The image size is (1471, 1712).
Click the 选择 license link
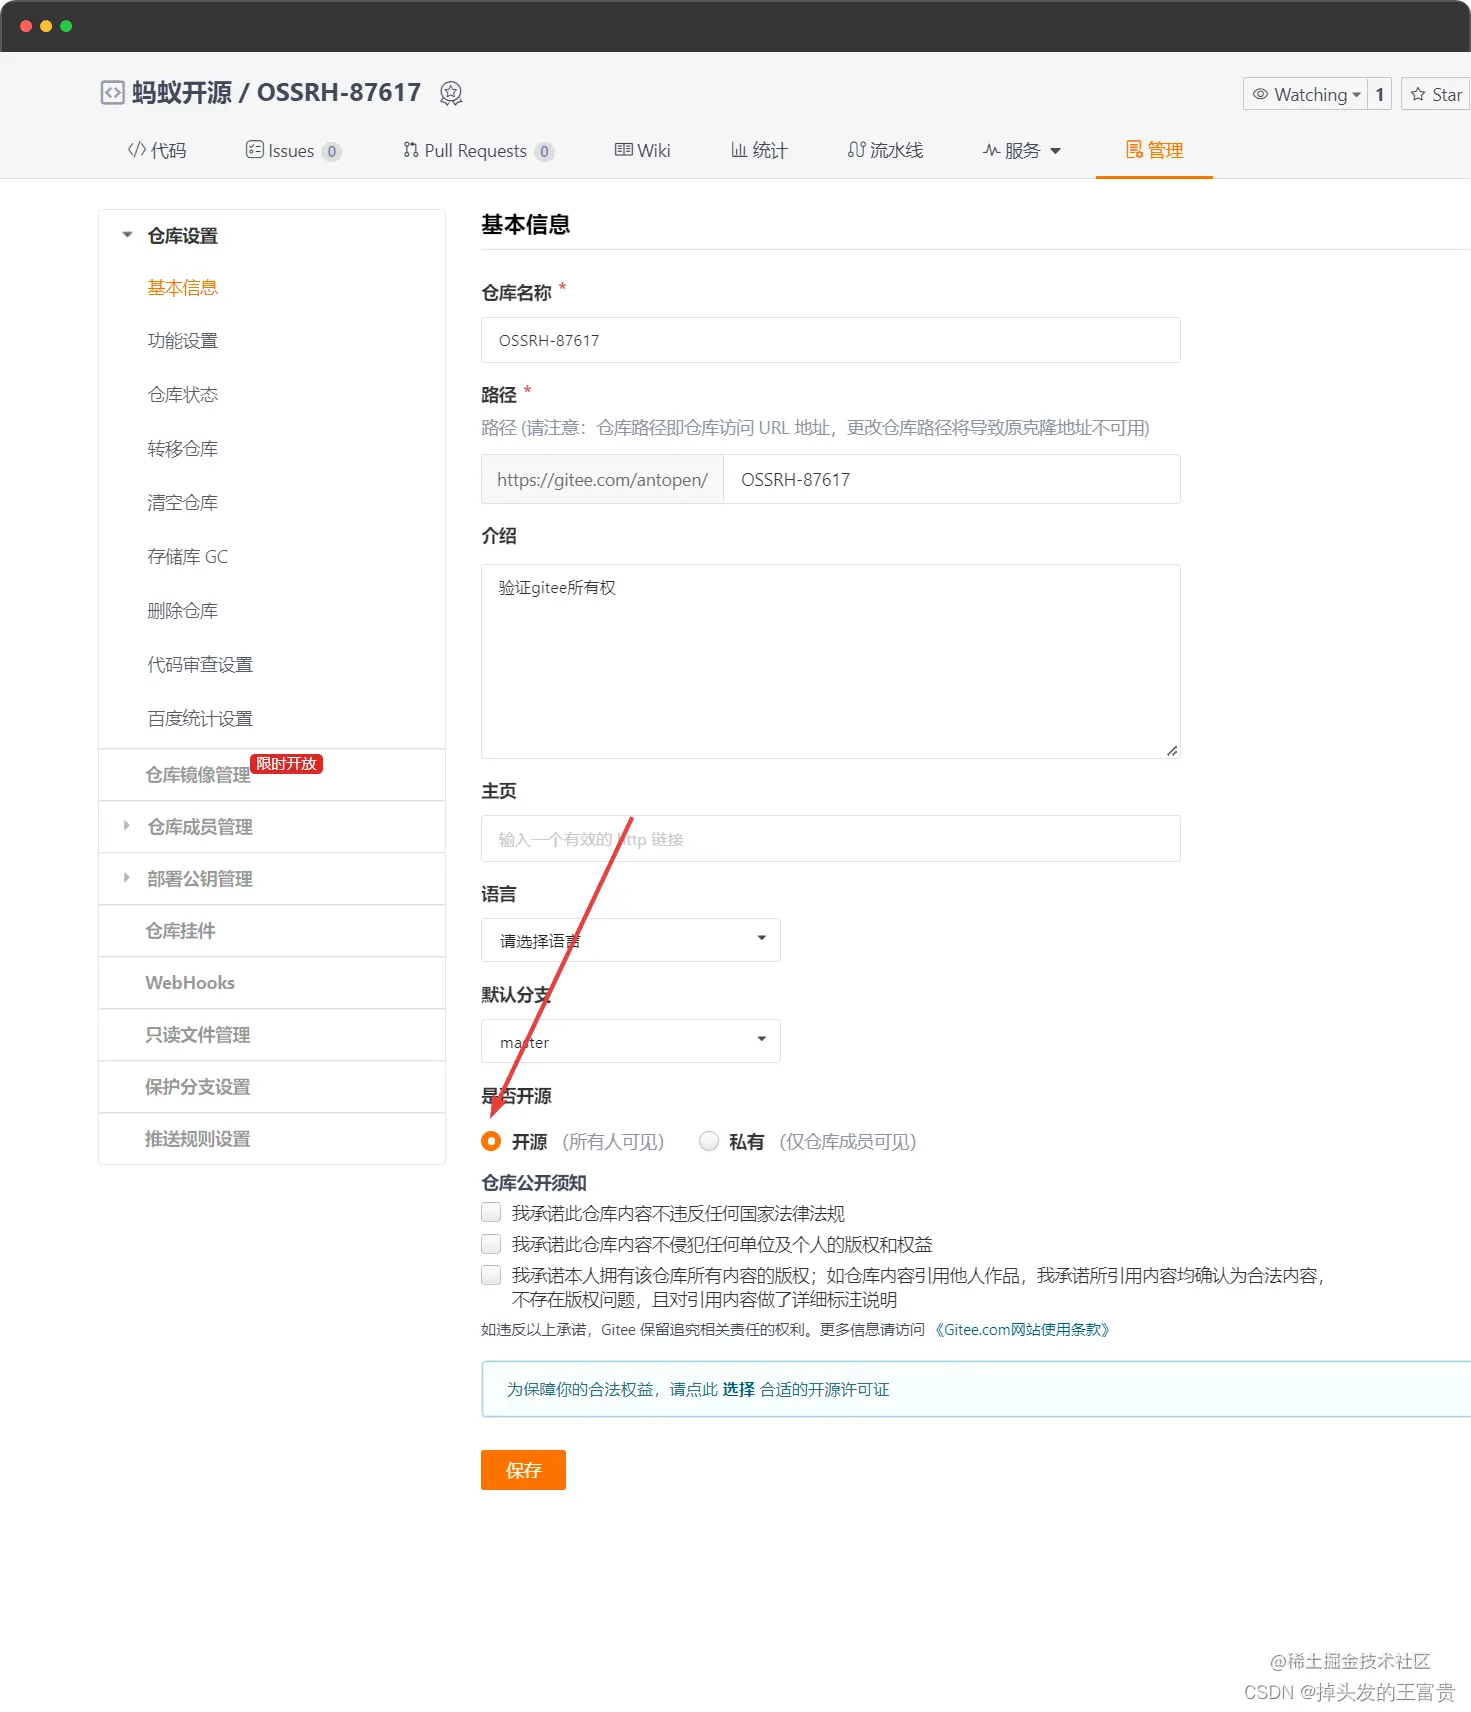738,1389
